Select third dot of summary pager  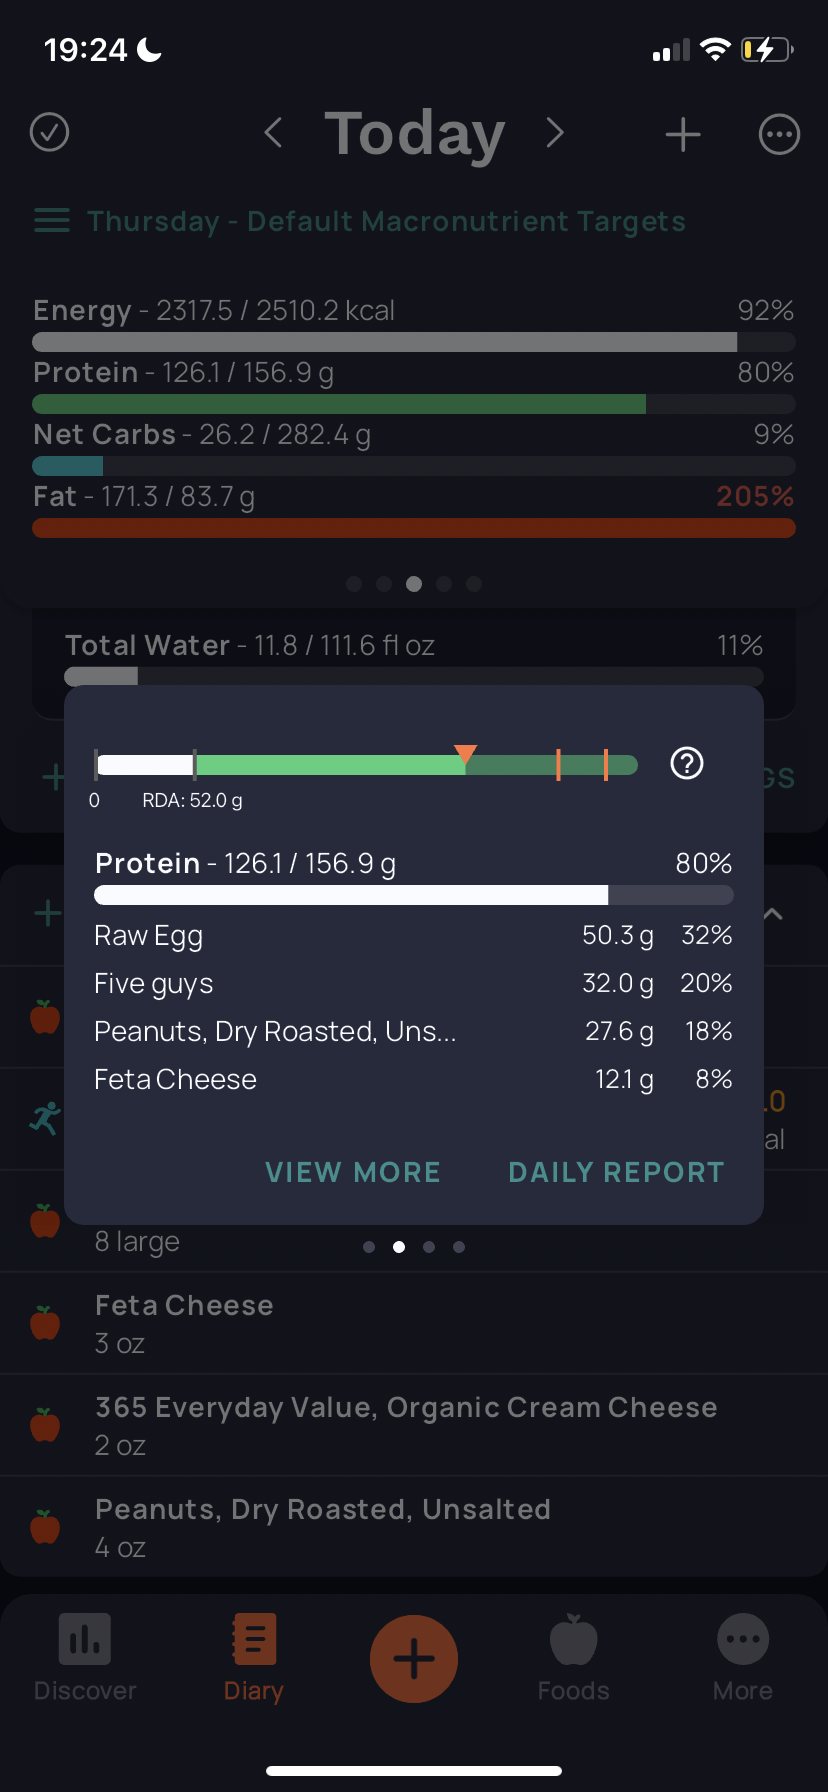point(414,584)
